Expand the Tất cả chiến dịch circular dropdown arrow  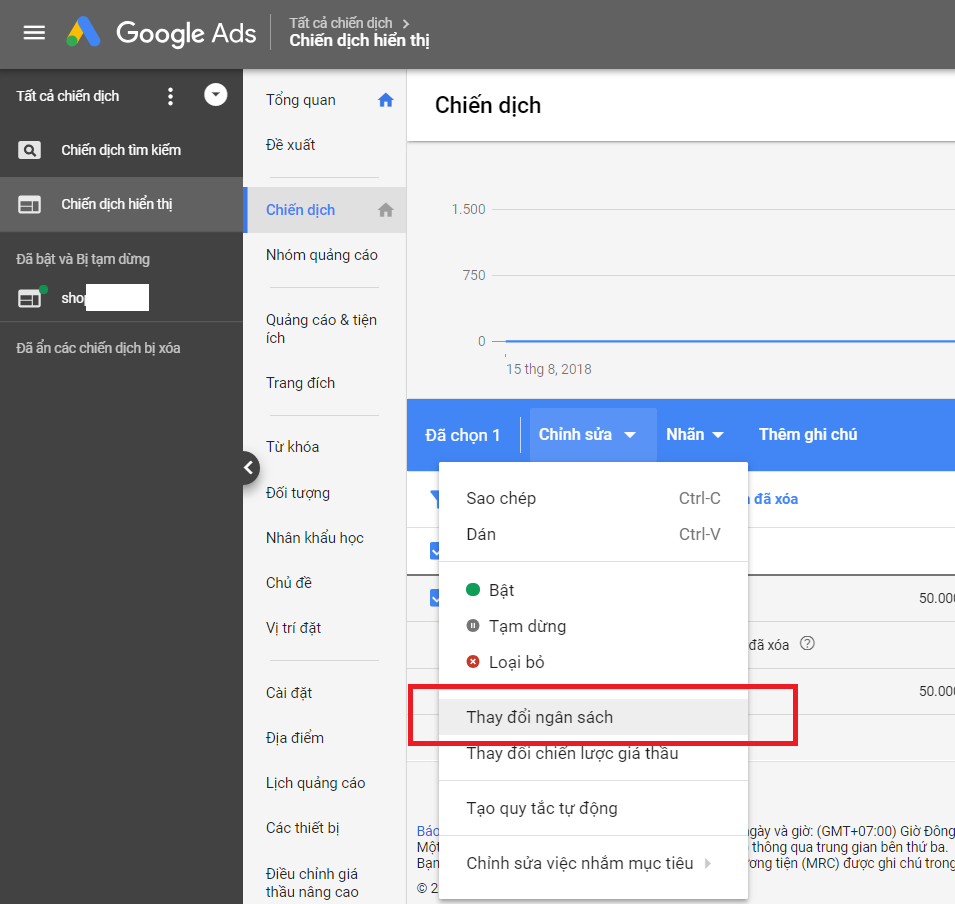215,95
